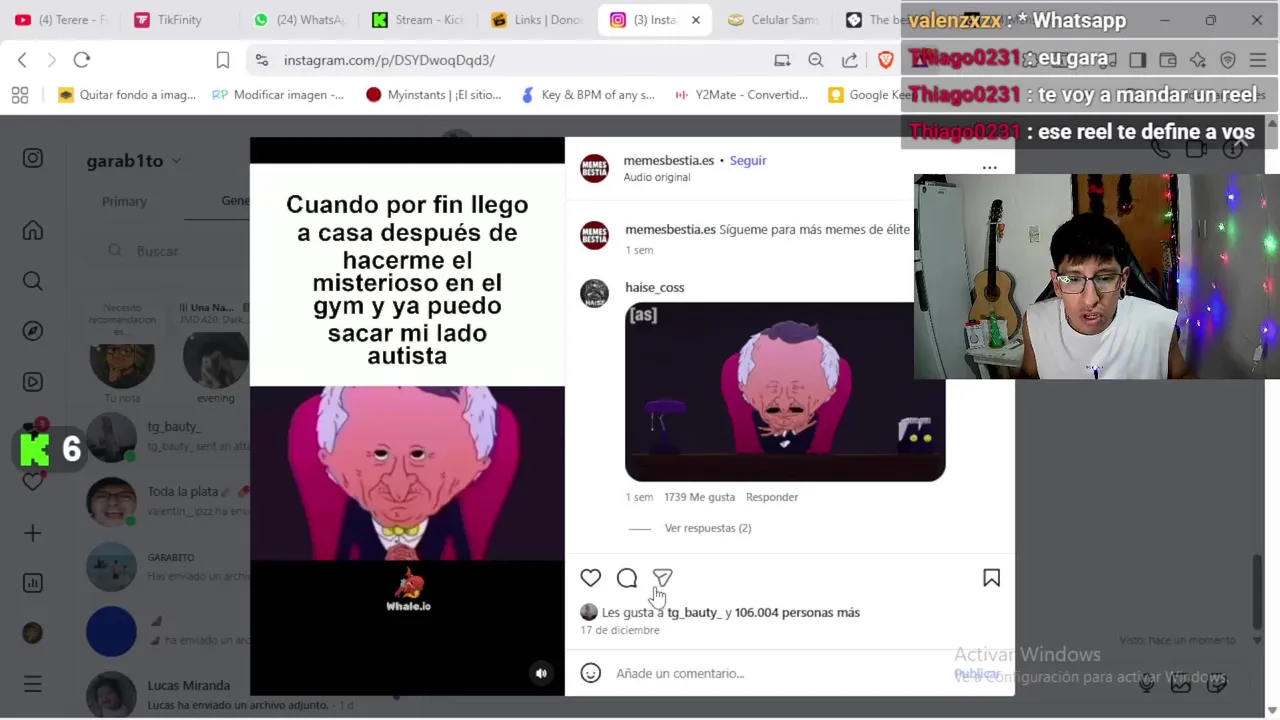1280x720 pixels.
Task: Open the zoom magnifier icon in the address bar
Action: point(816,60)
